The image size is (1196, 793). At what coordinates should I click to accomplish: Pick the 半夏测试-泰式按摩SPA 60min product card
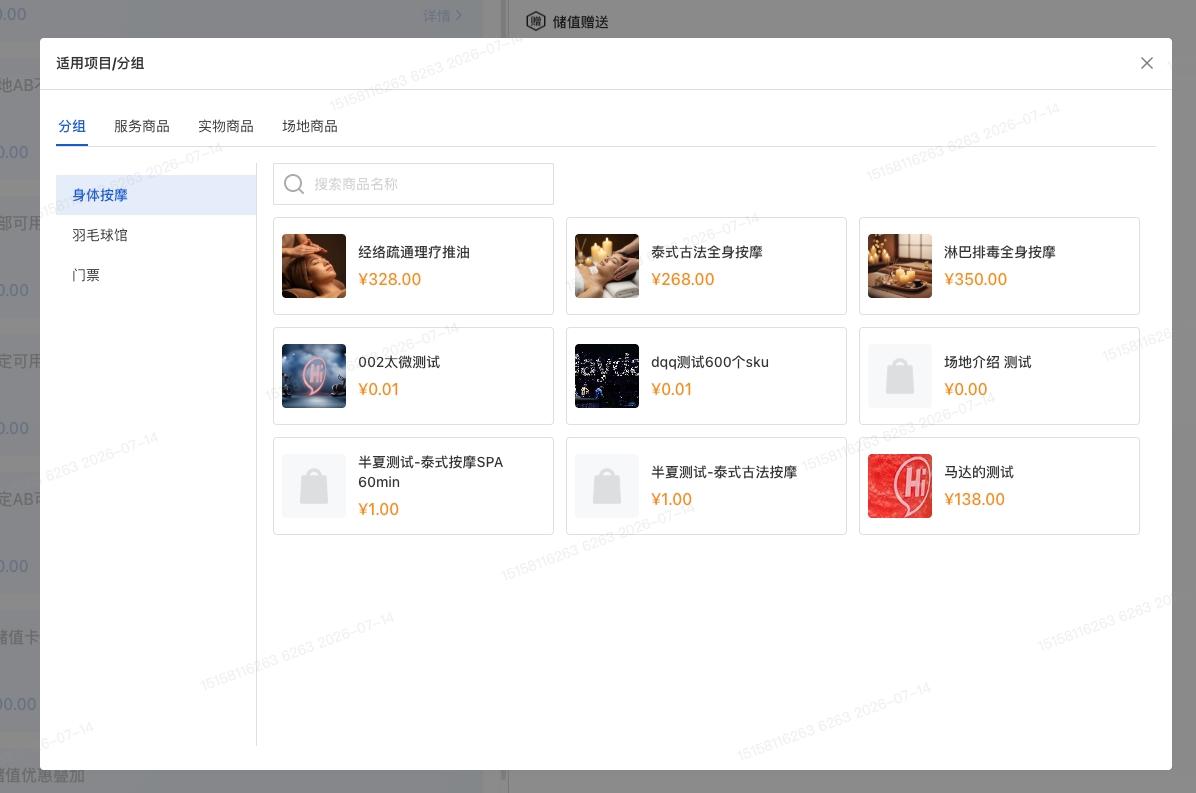click(x=413, y=486)
